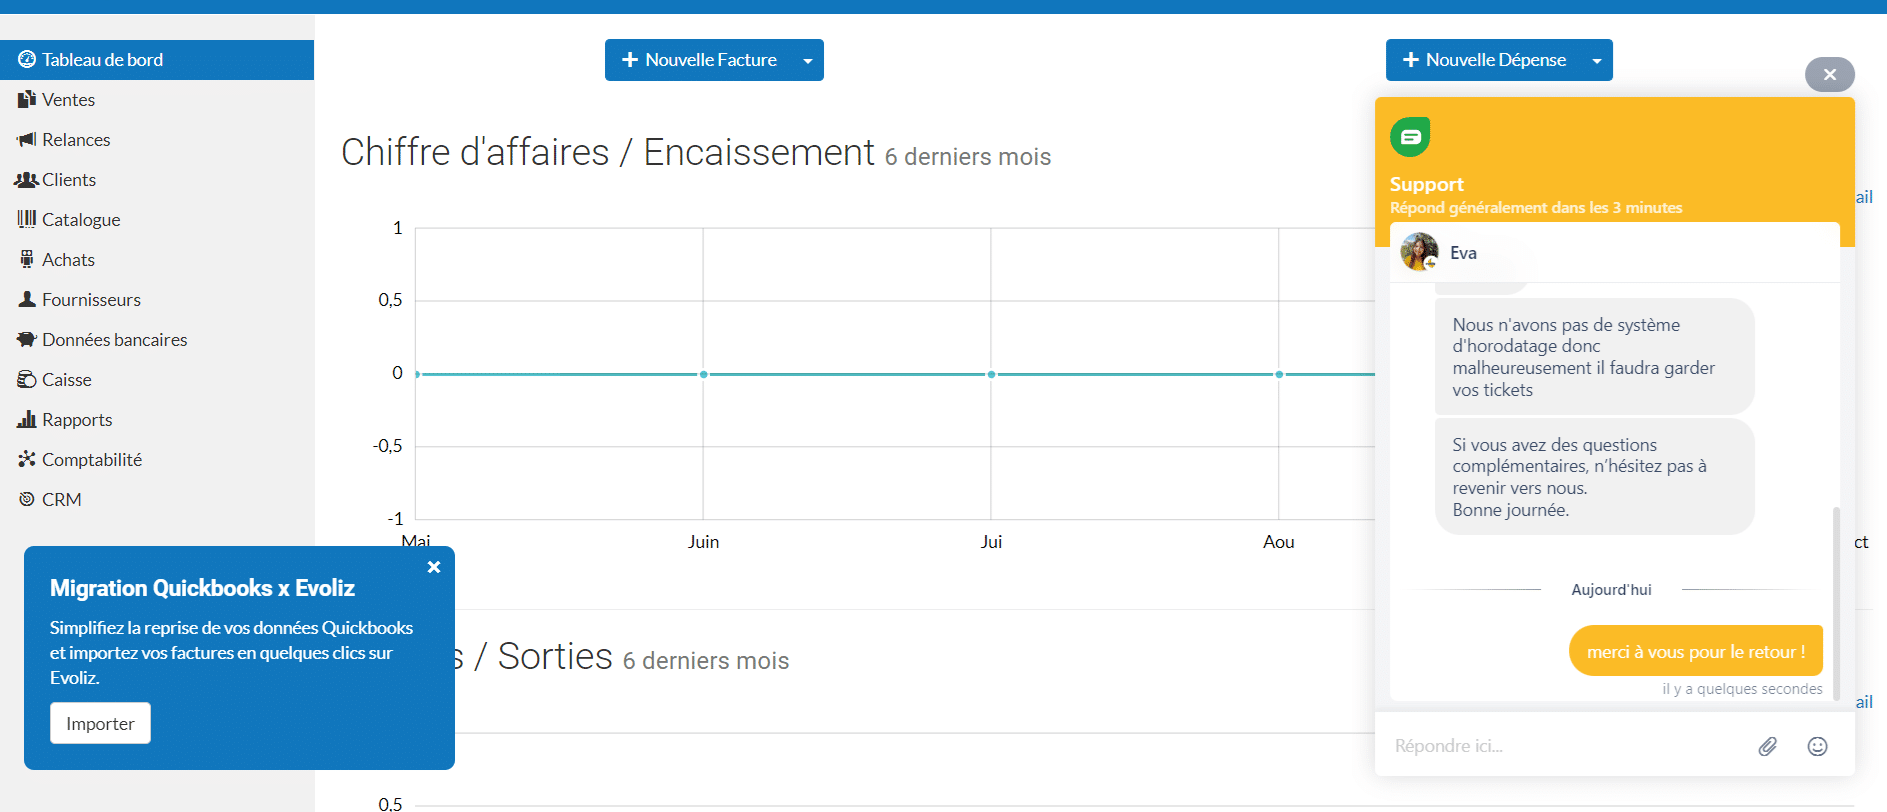The width and height of the screenshot is (1887, 812).
Task: Select Catalogue in the sidebar
Action: [x=157, y=220]
